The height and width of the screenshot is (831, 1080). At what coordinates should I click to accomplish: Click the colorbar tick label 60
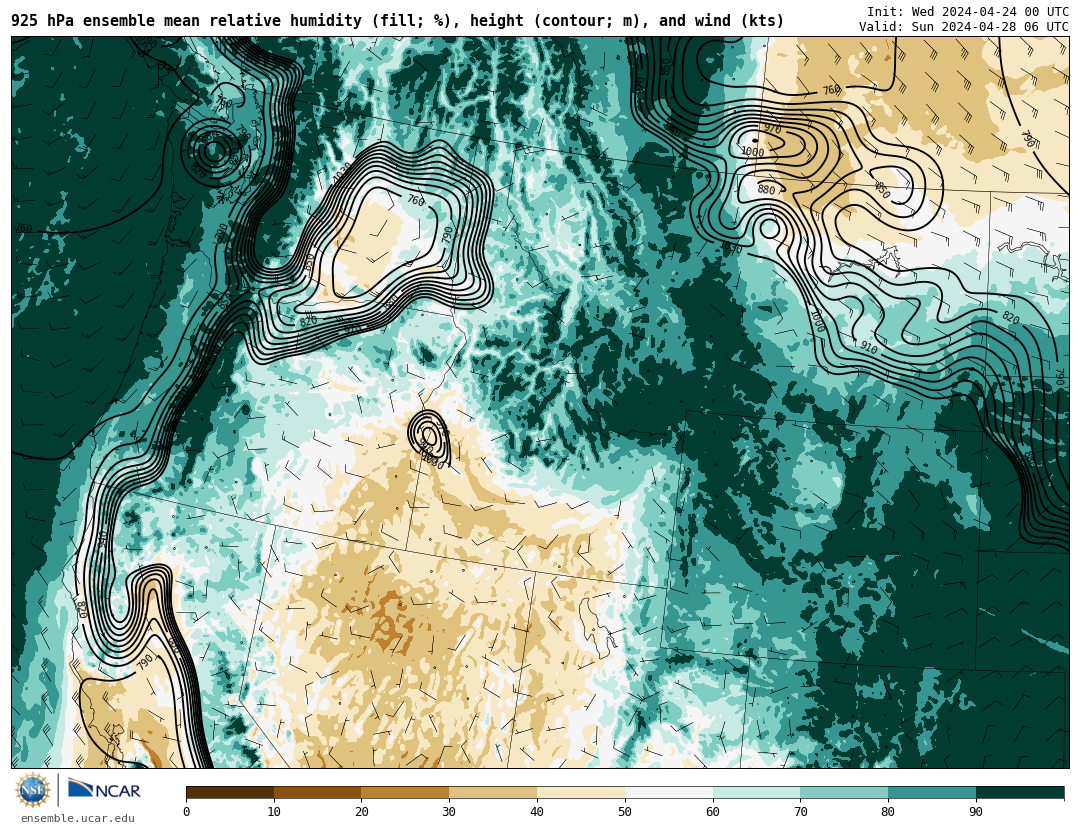click(x=713, y=812)
